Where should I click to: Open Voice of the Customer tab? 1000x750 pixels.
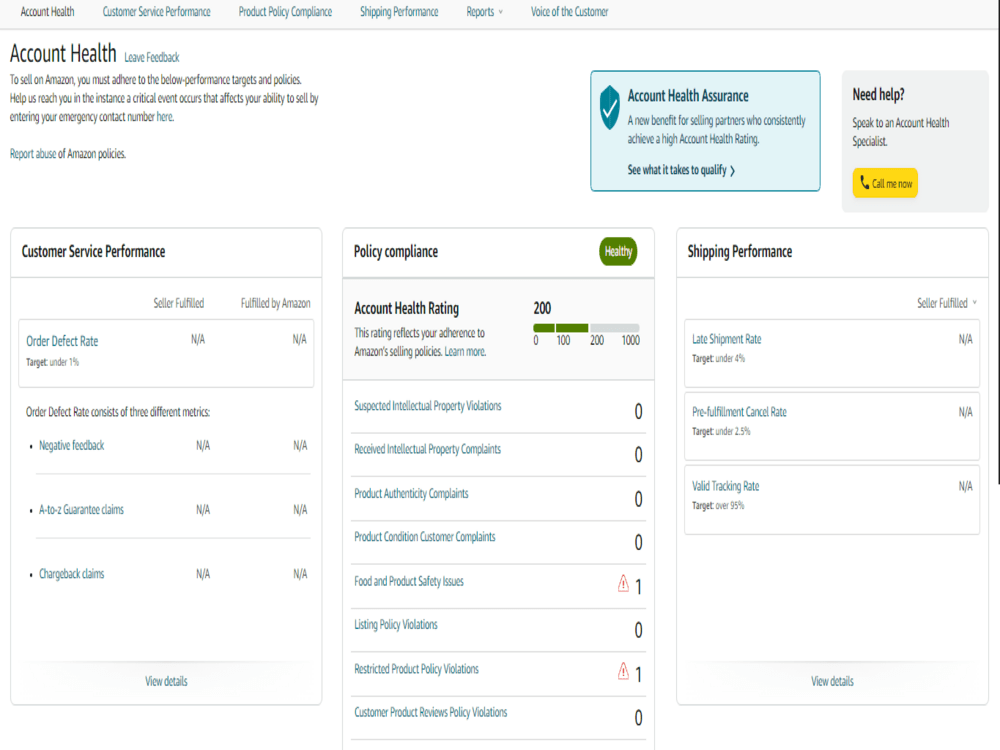coord(570,11)
